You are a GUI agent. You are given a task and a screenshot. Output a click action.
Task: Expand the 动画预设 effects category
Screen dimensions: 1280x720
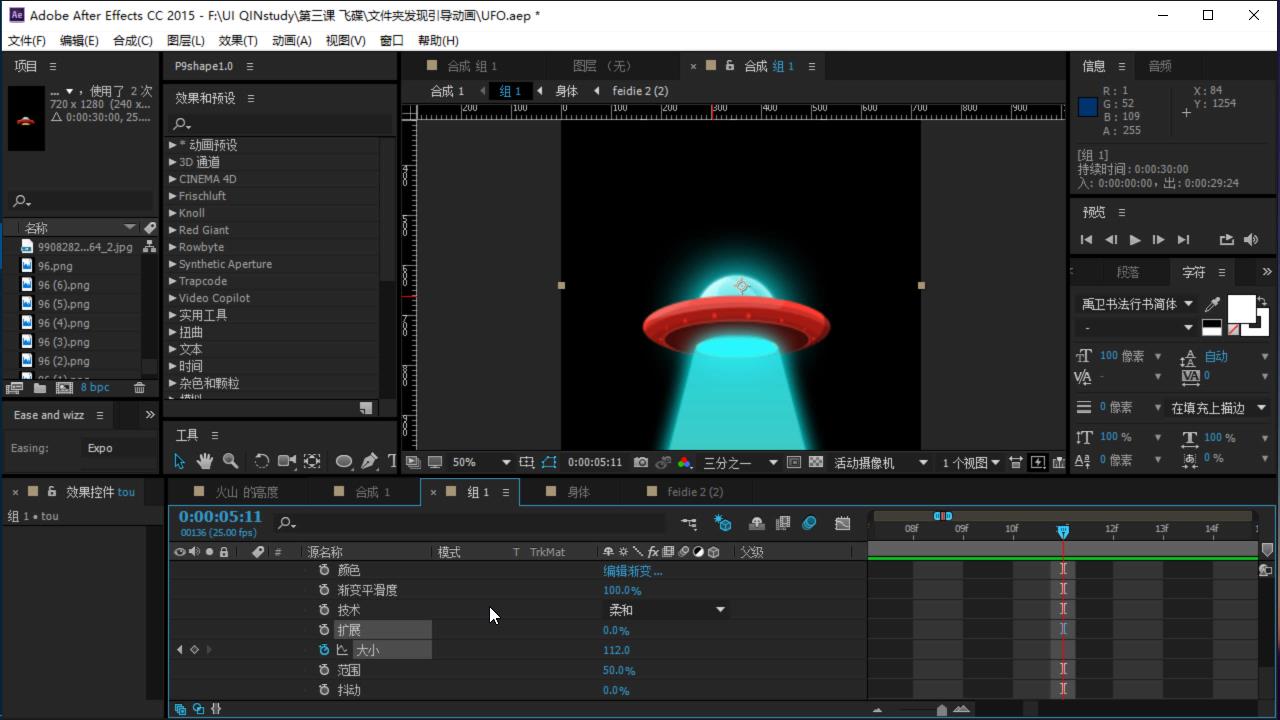click(x=173, y=145)
